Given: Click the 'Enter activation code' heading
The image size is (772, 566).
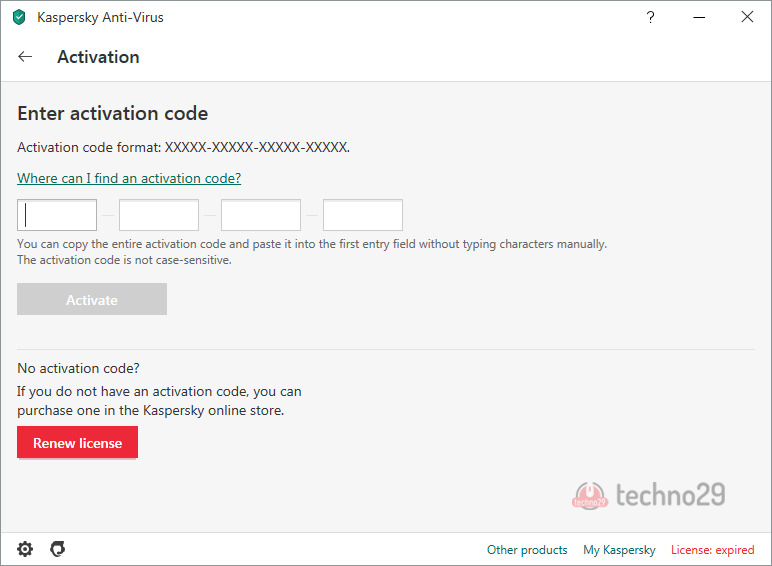Looking at the screenshot, I should point(113,114).
